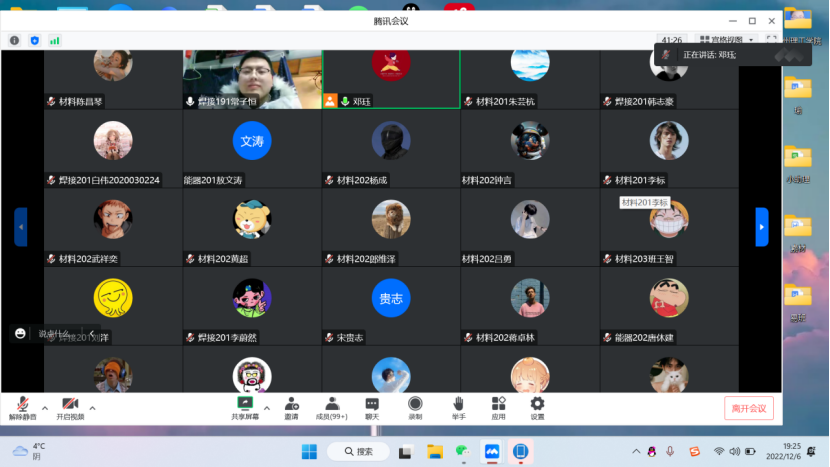The width and height of the screenshot is (830, 467).
Task: Unmute microphone with 解除静音
Action: [x=22, y=405]
